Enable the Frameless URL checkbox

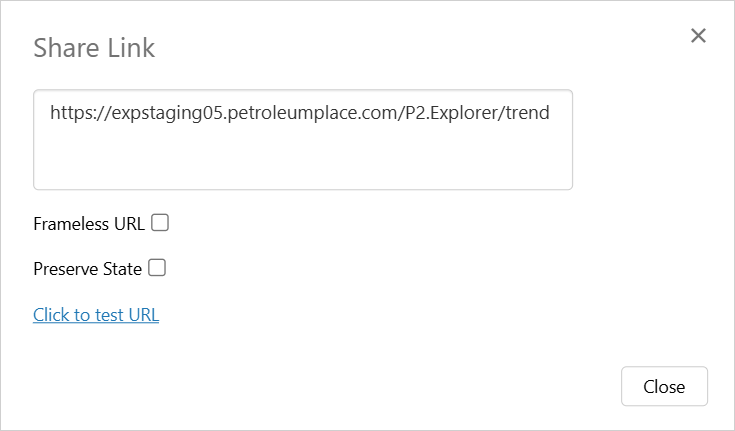click(x=160, y=223)
